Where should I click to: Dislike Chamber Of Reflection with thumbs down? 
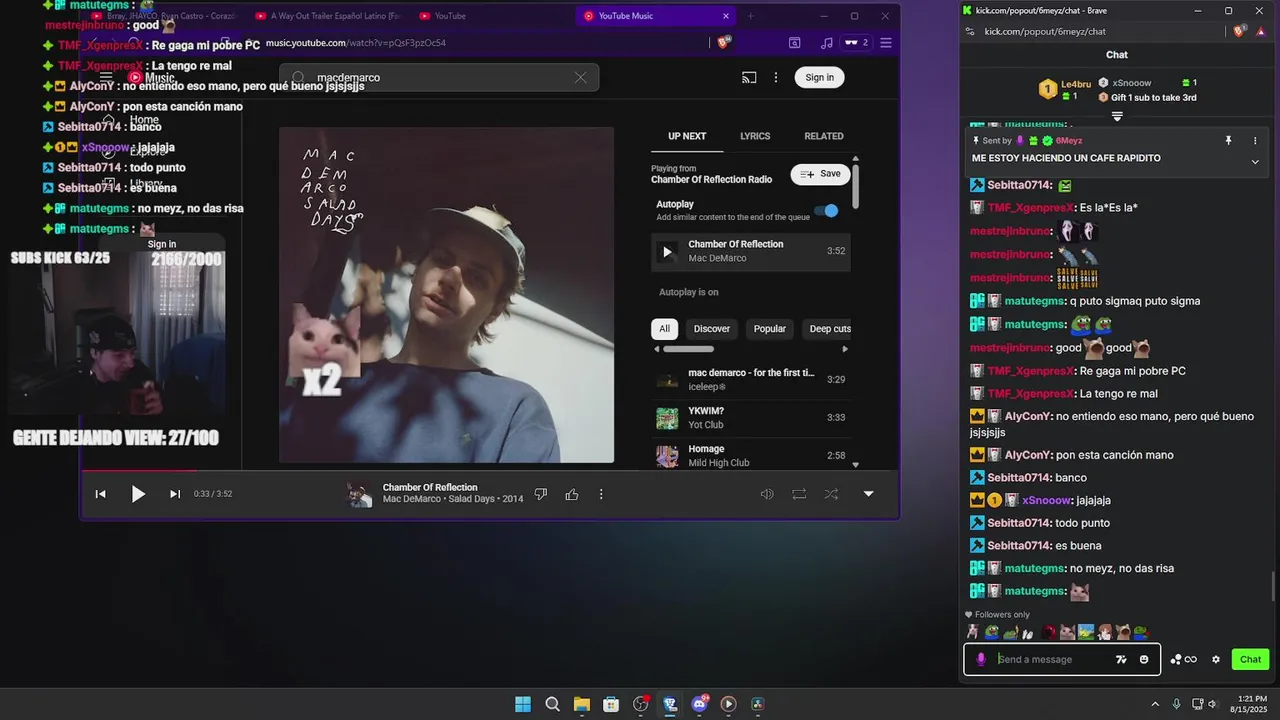[x=541, y=494]
